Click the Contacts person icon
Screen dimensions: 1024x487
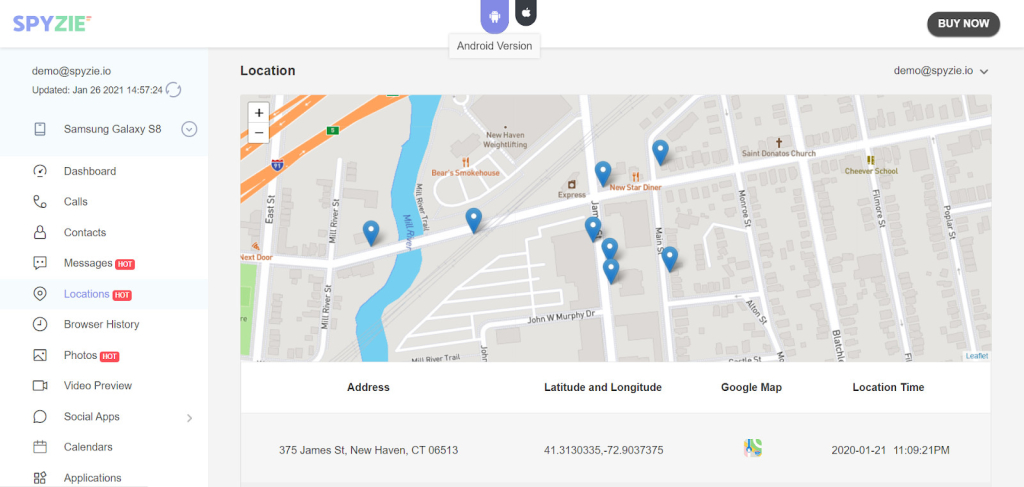click(x=40, y=232)
